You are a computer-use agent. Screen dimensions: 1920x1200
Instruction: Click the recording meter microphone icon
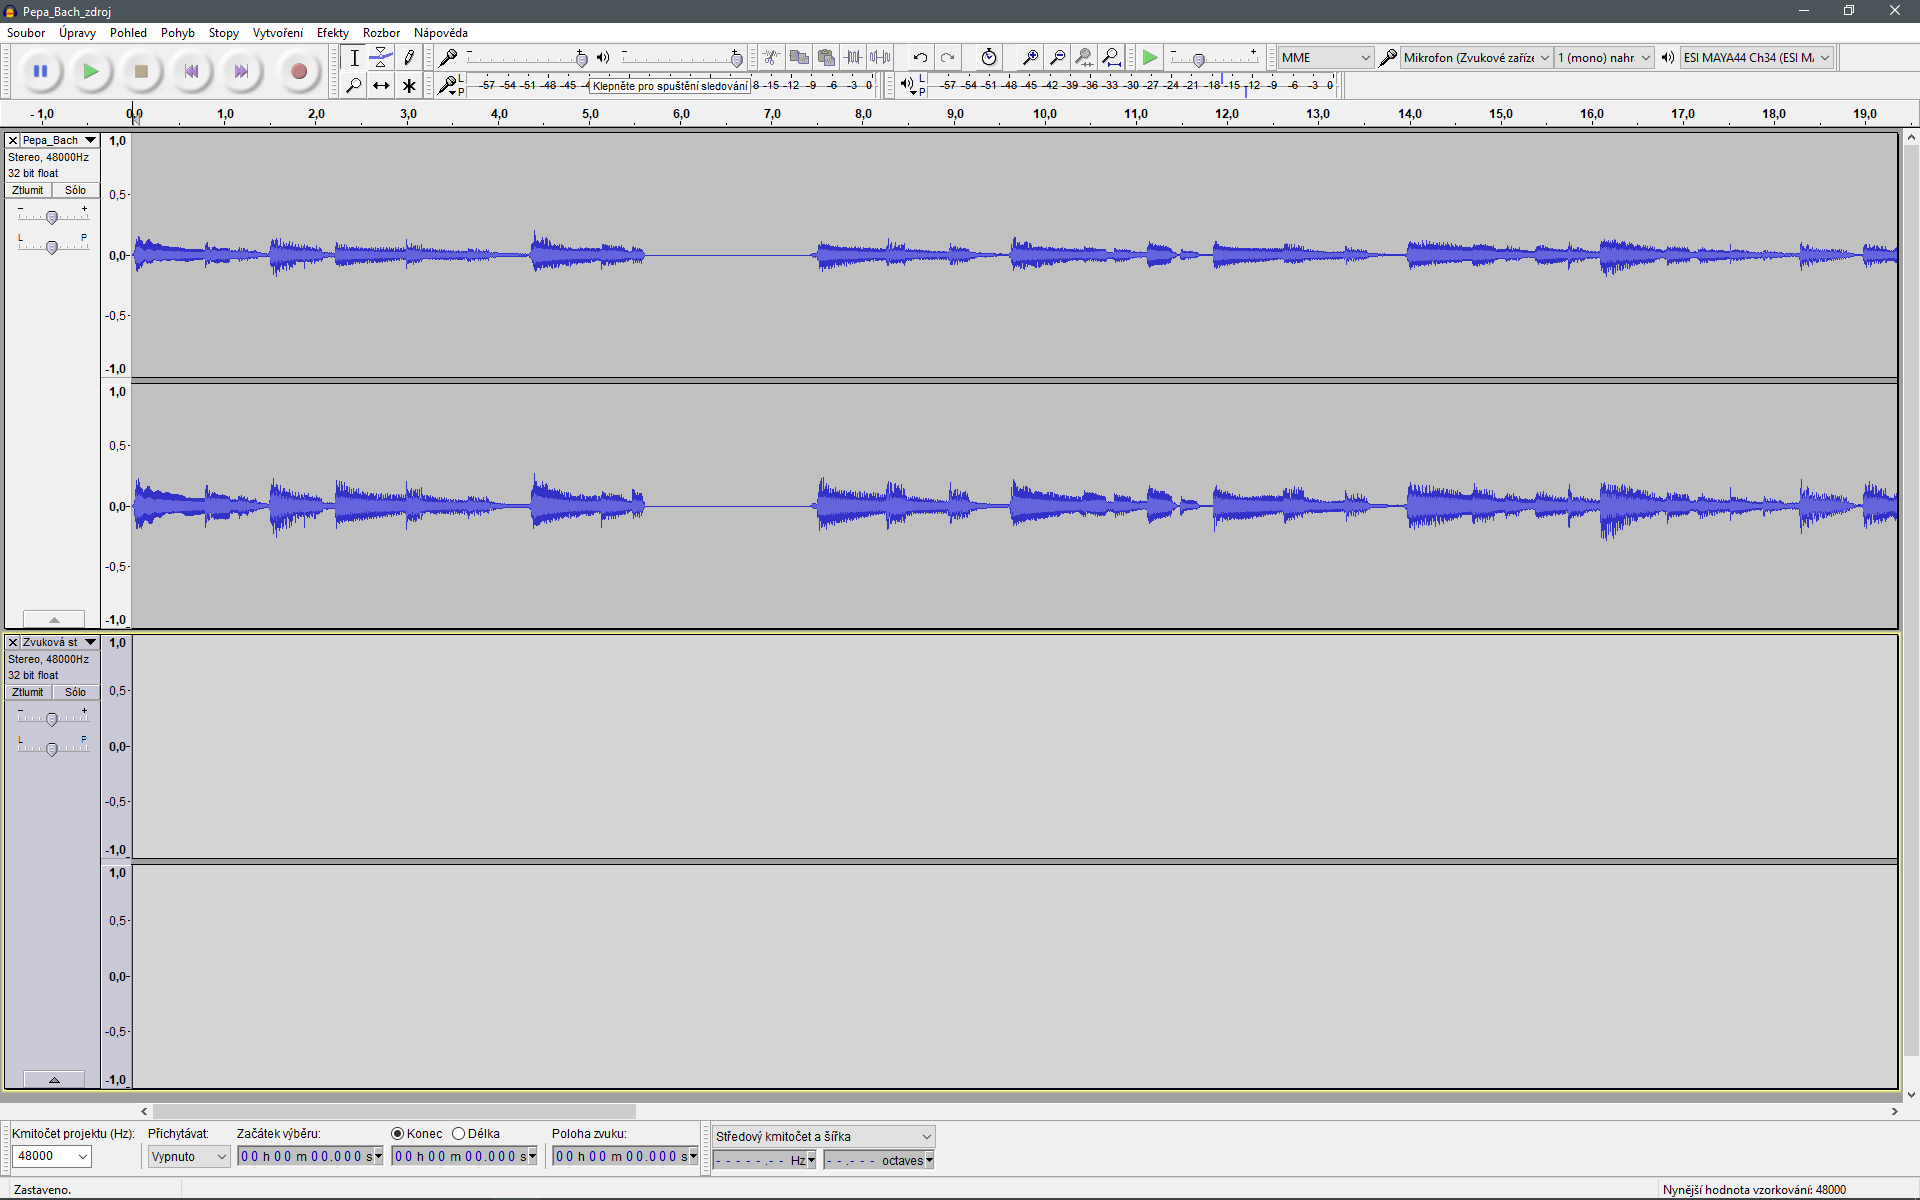pyautogui.click(x=447, y=86)
